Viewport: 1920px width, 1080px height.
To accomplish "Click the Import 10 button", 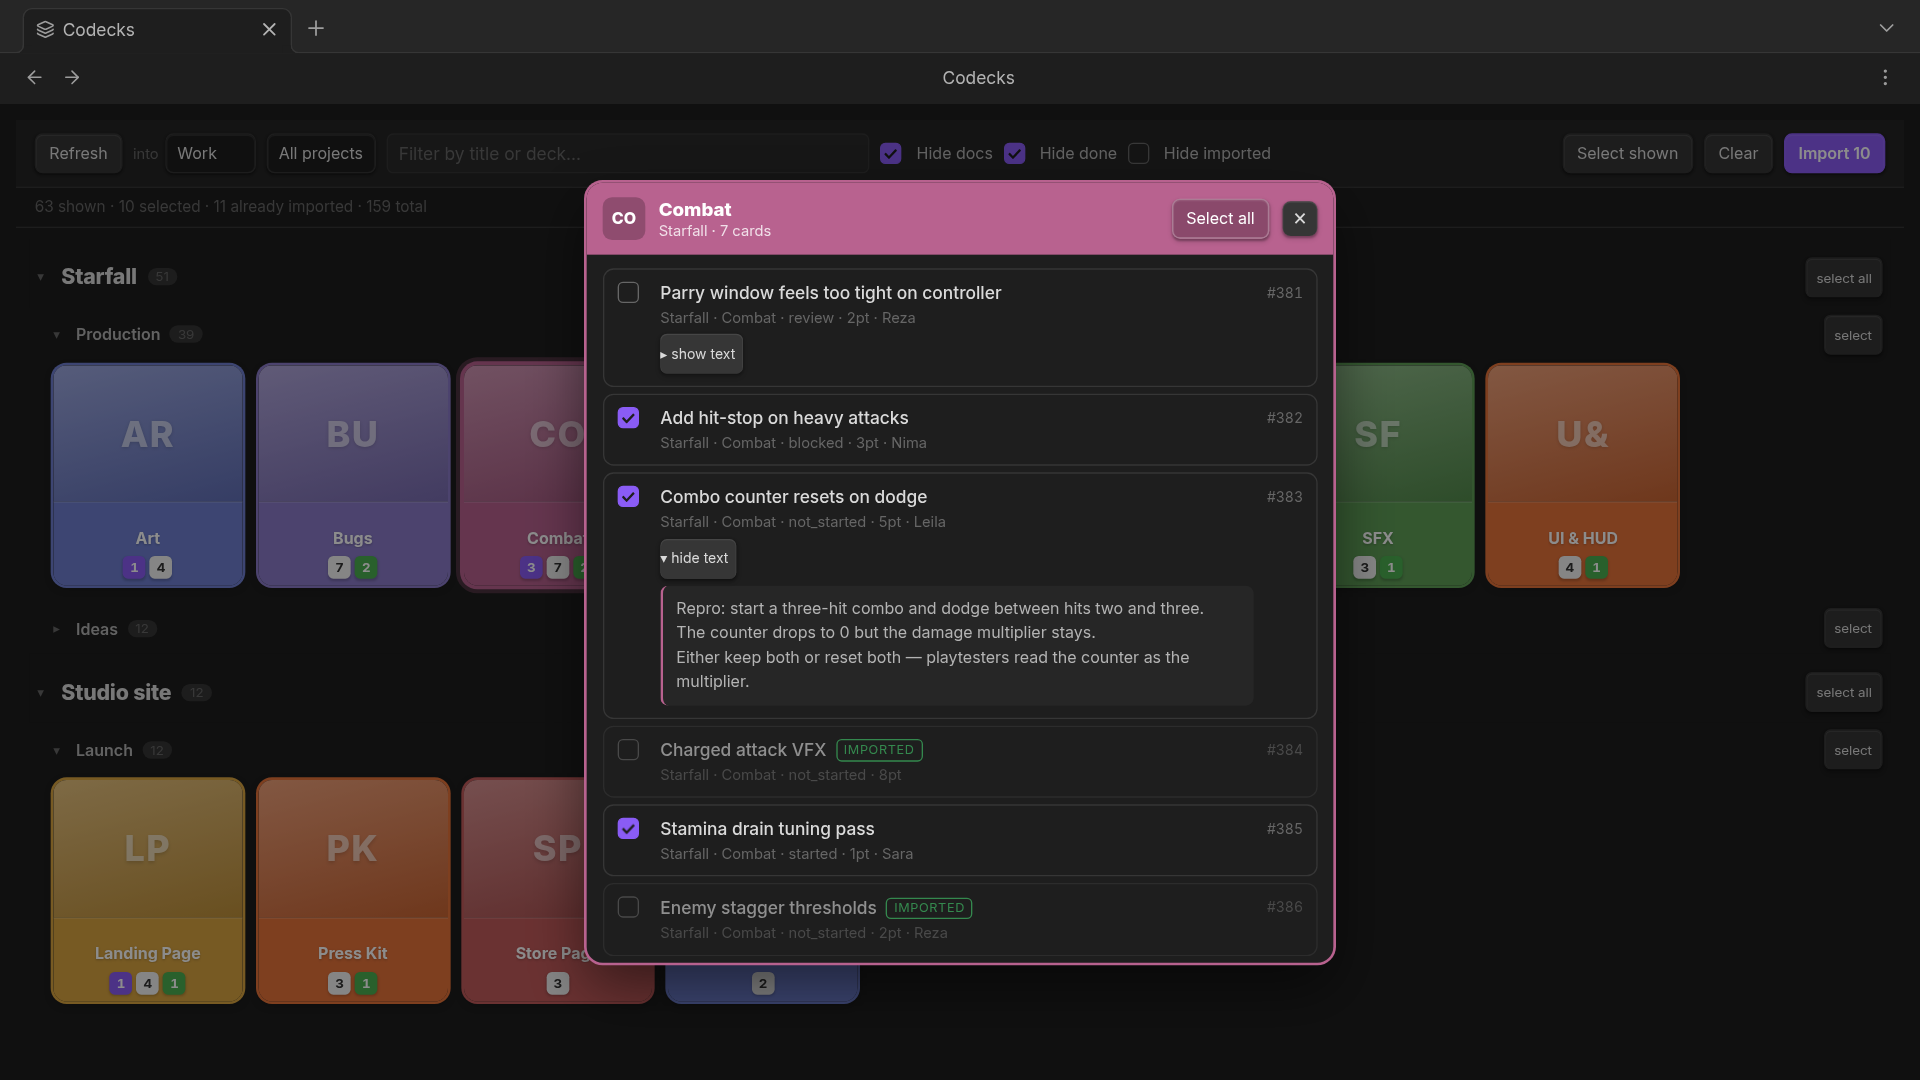I will [x=1834, y=153].
